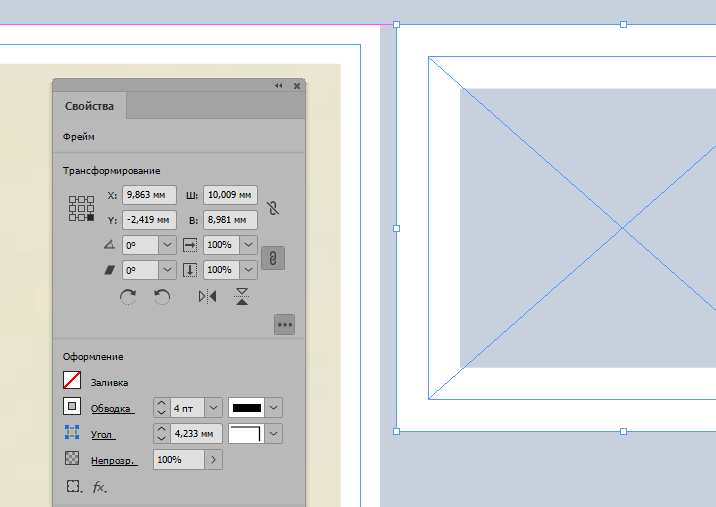Viewport: 716px width, 507px height.
Task: Open the Непрозр. opacity link
Action: pos(114,460)
